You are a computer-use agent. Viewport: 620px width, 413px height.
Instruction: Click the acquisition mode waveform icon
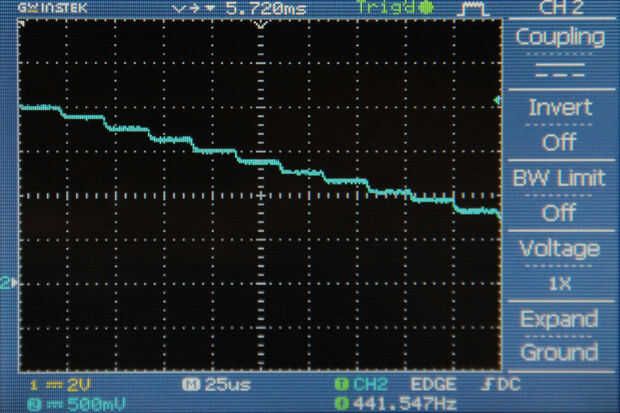pyautogui.click(x=473, y=9)
